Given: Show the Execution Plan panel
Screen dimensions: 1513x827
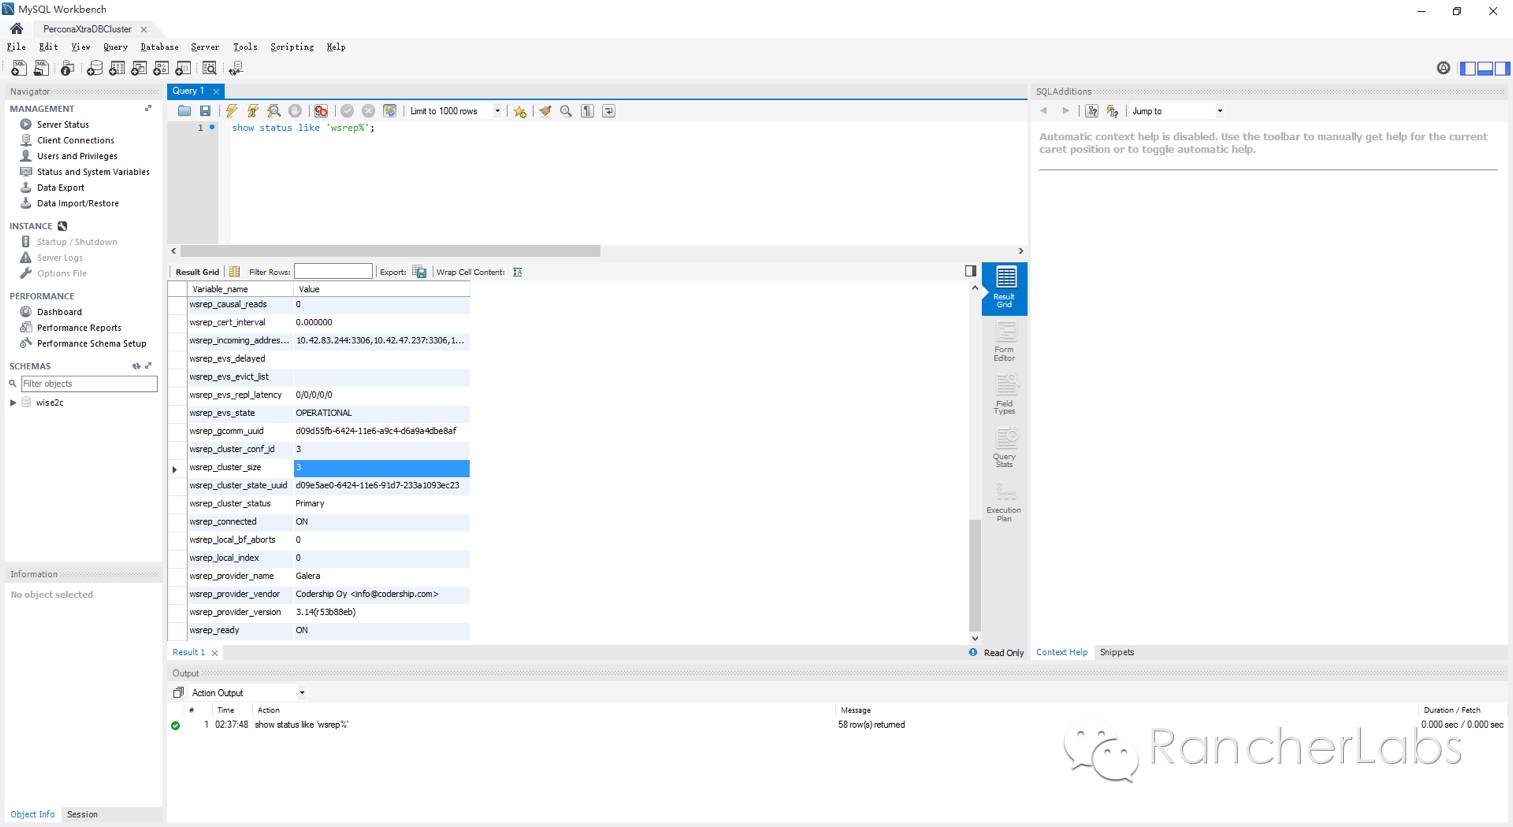Looking at the screenshot, I should [x=1004, y=502].
